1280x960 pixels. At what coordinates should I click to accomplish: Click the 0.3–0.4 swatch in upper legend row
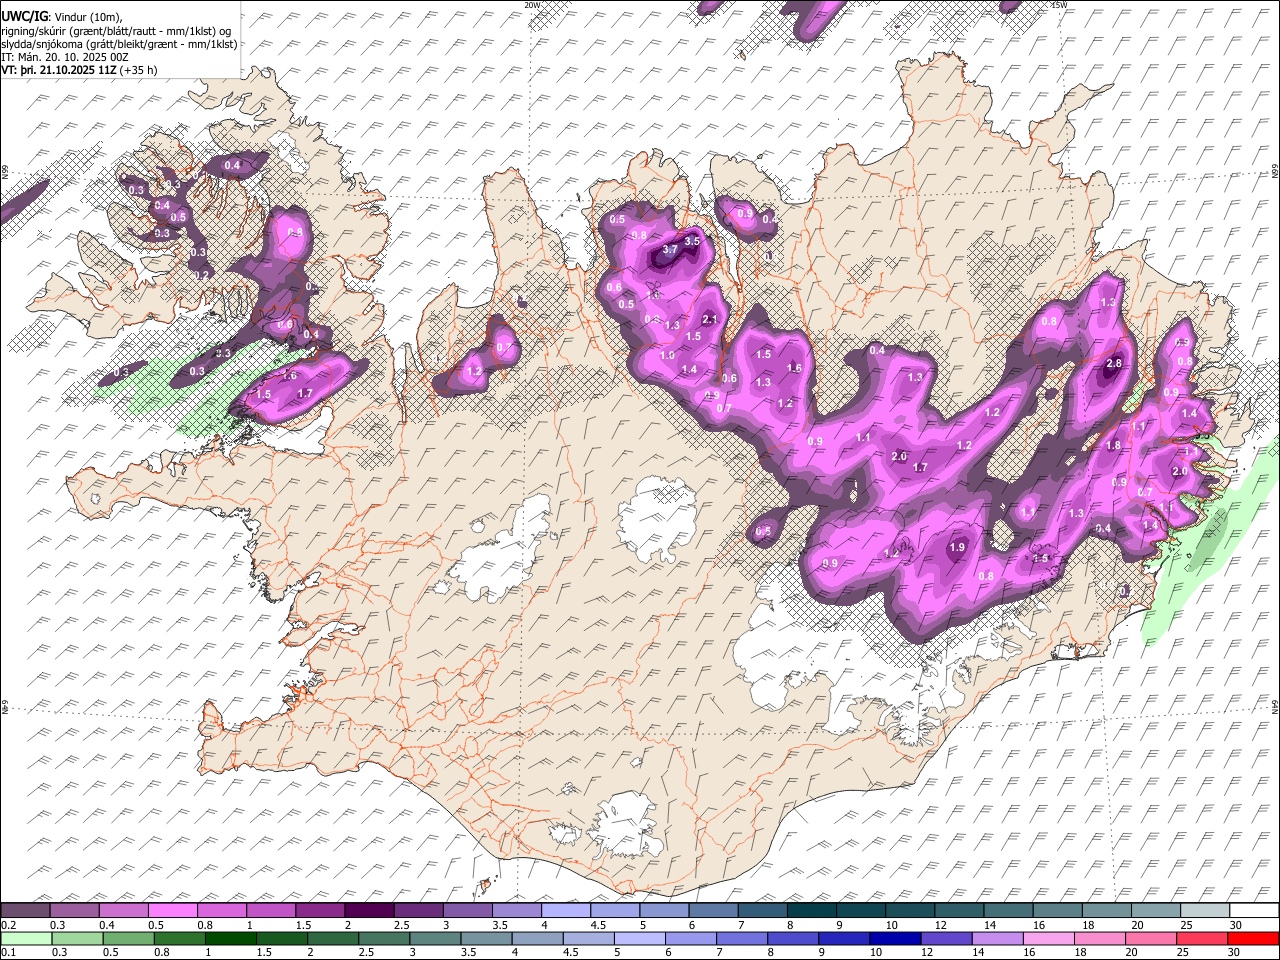(x=74, y=910)
